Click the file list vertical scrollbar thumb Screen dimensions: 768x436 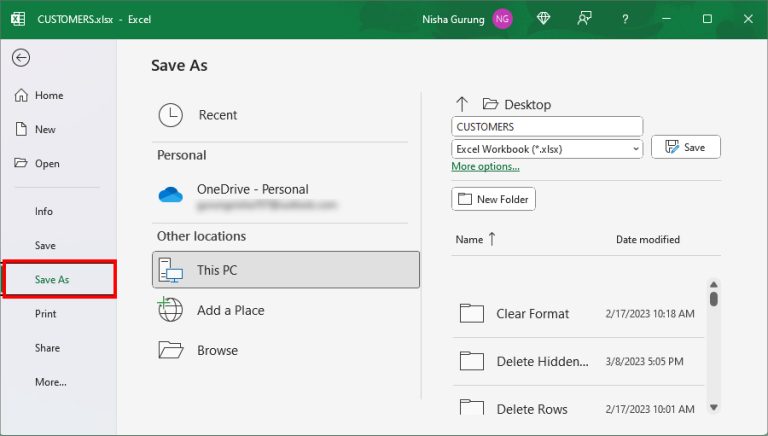pyautogui.click(x=713, y=298)
